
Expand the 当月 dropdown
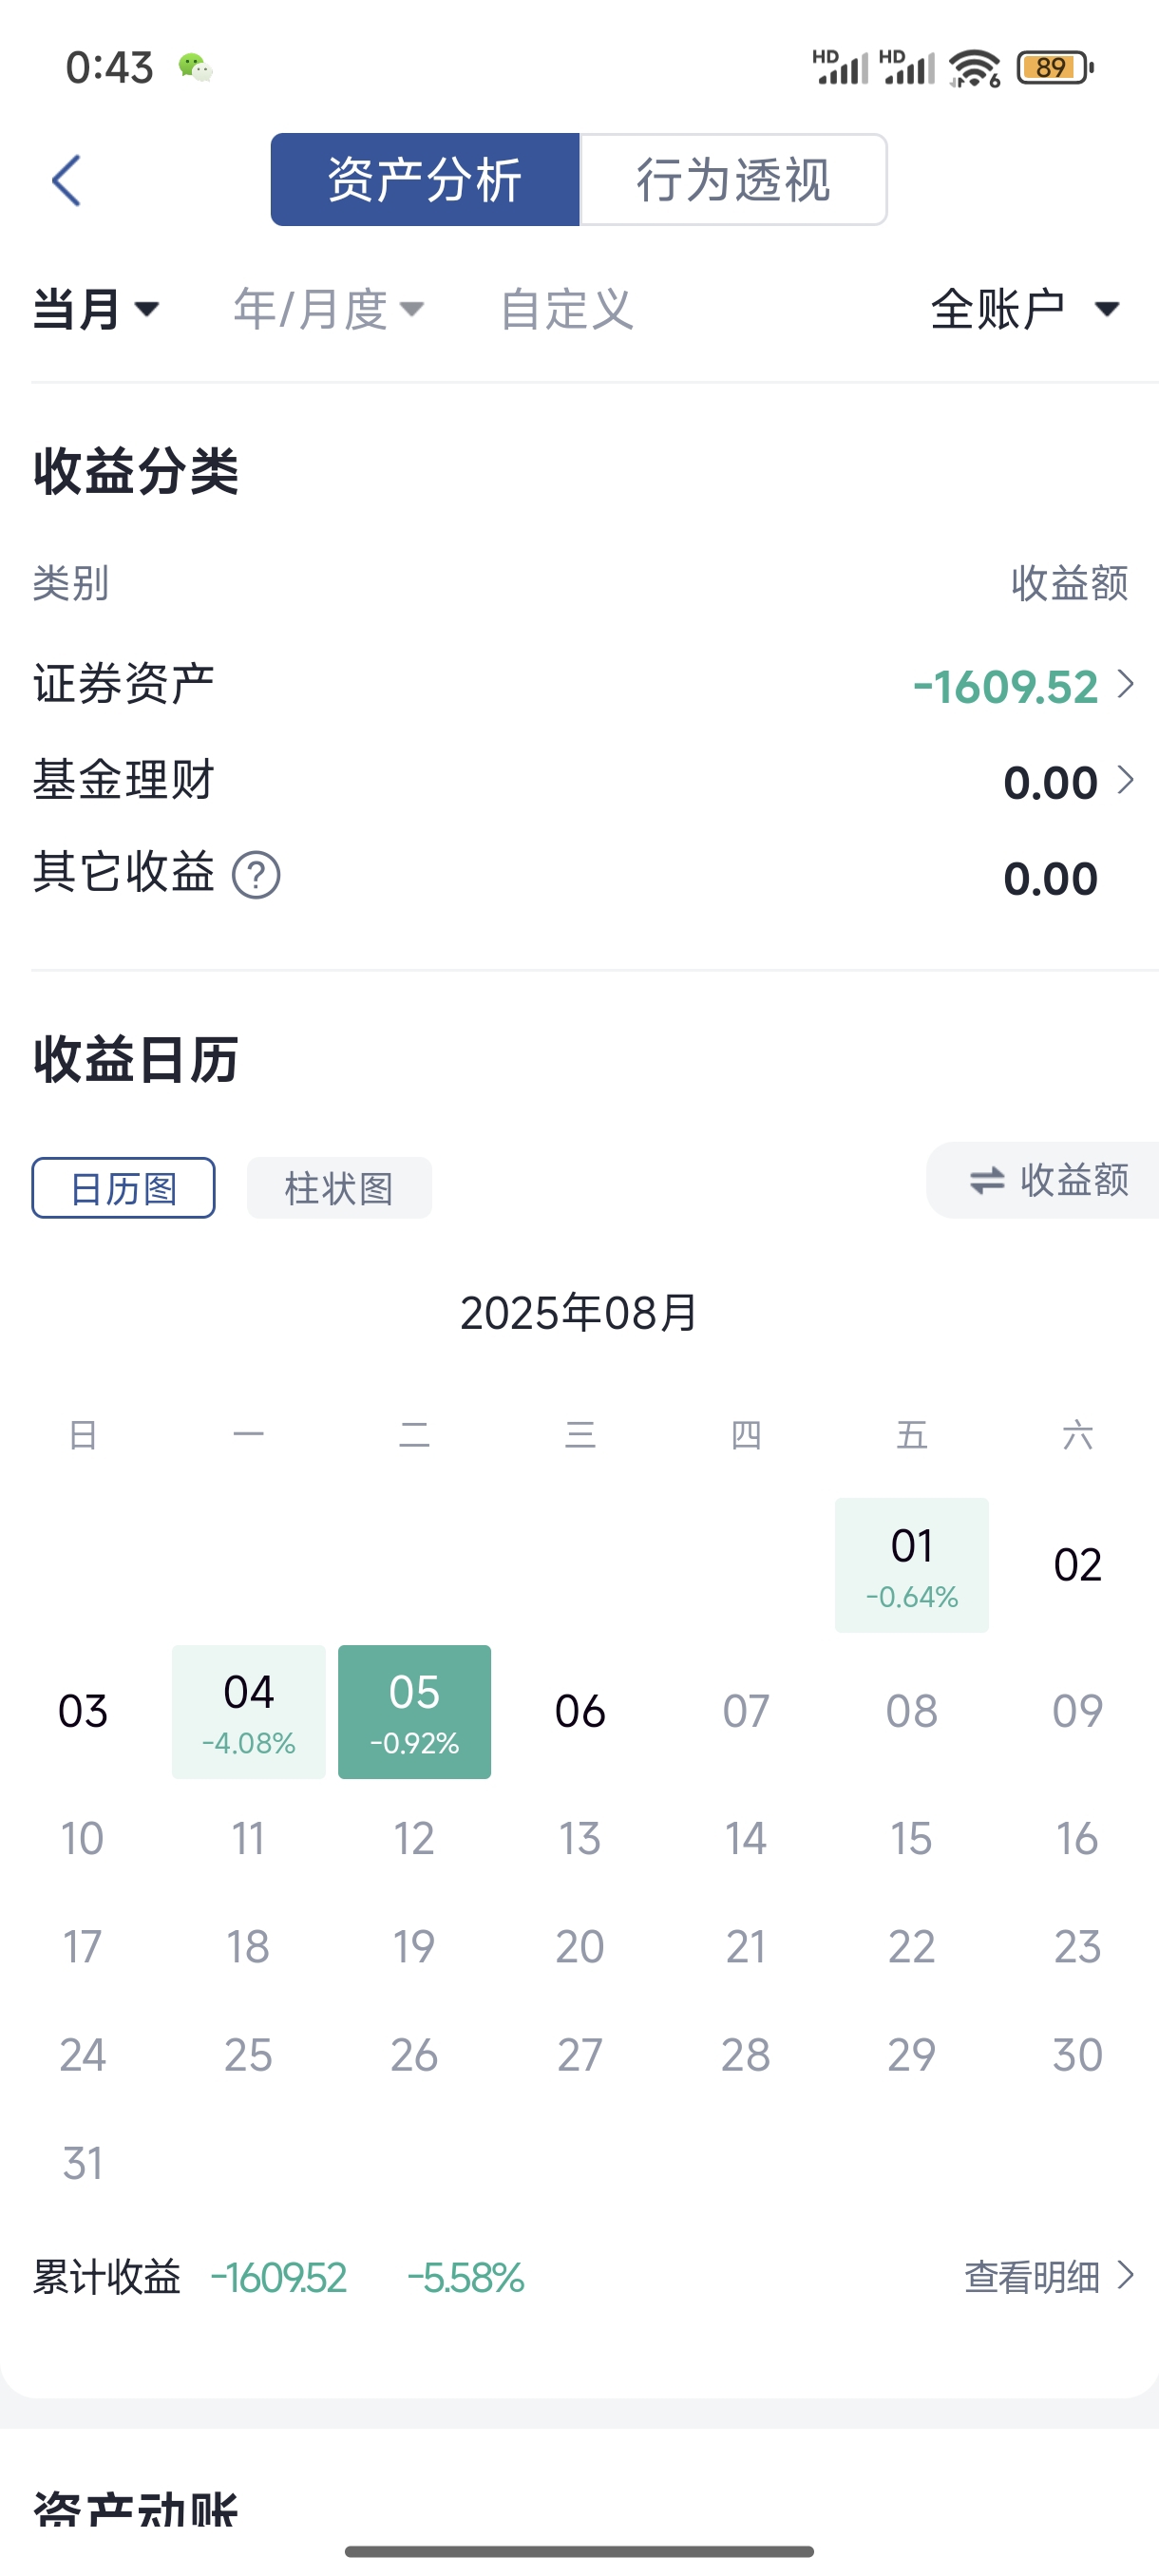click(x=96, y=309)
